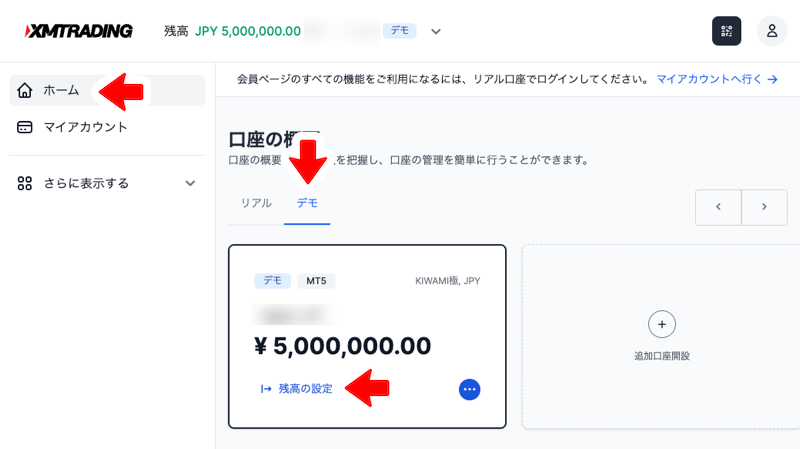Image resolution: width=800 pixels, height=449 pixels.
Task: Click the four-circle grid icon
Action: tap(24, 183)
